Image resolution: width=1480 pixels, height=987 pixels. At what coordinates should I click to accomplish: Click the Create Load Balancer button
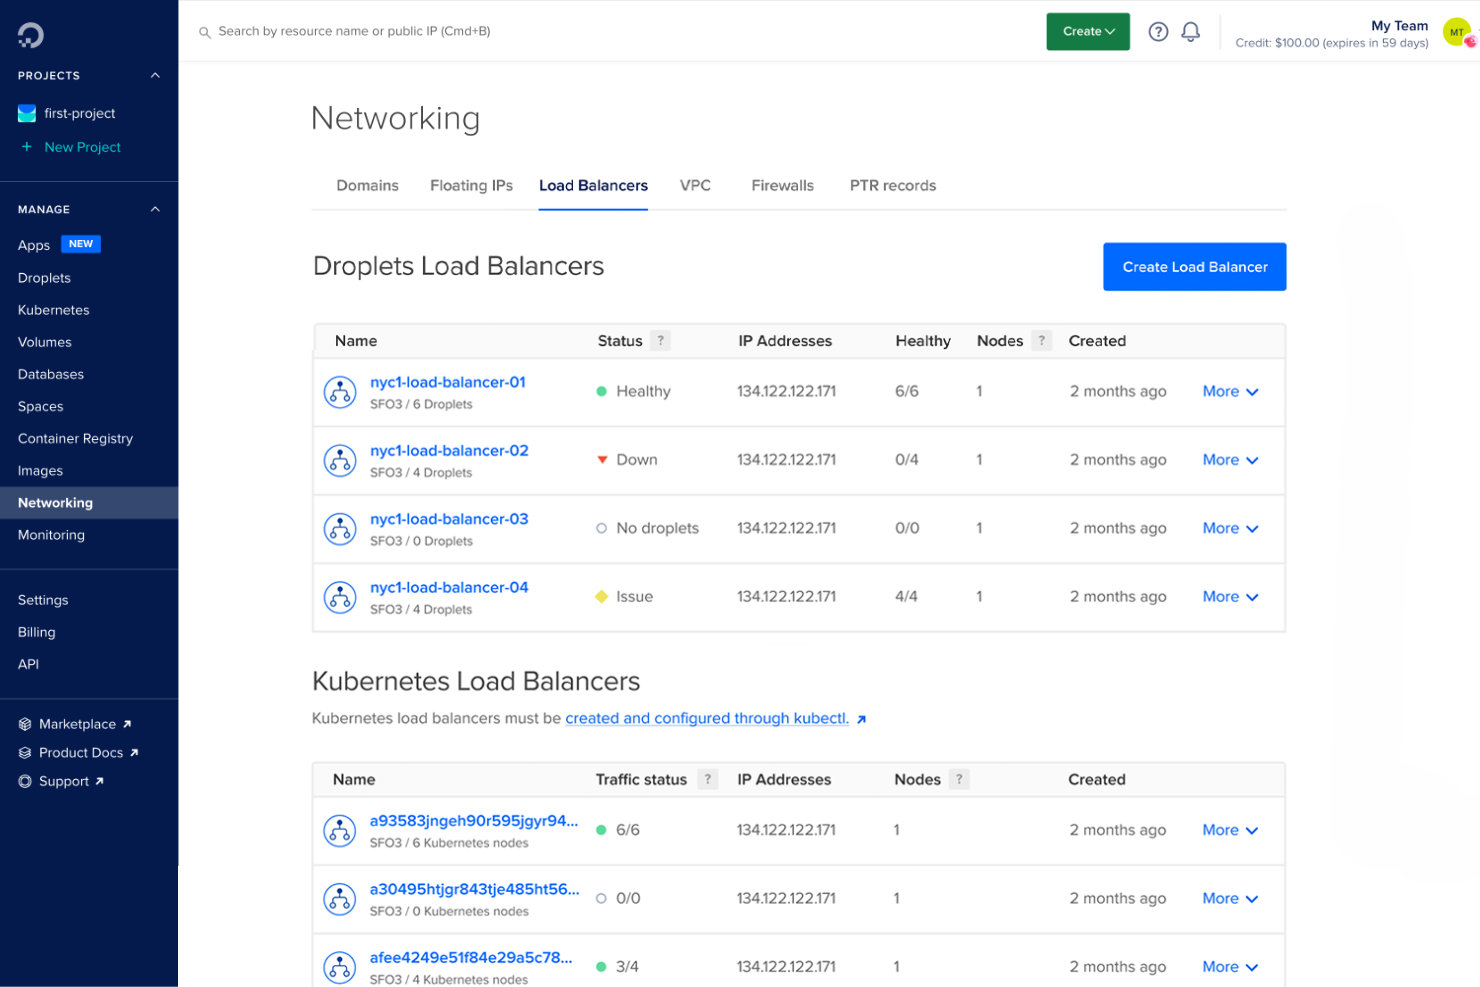point(1195,267)
